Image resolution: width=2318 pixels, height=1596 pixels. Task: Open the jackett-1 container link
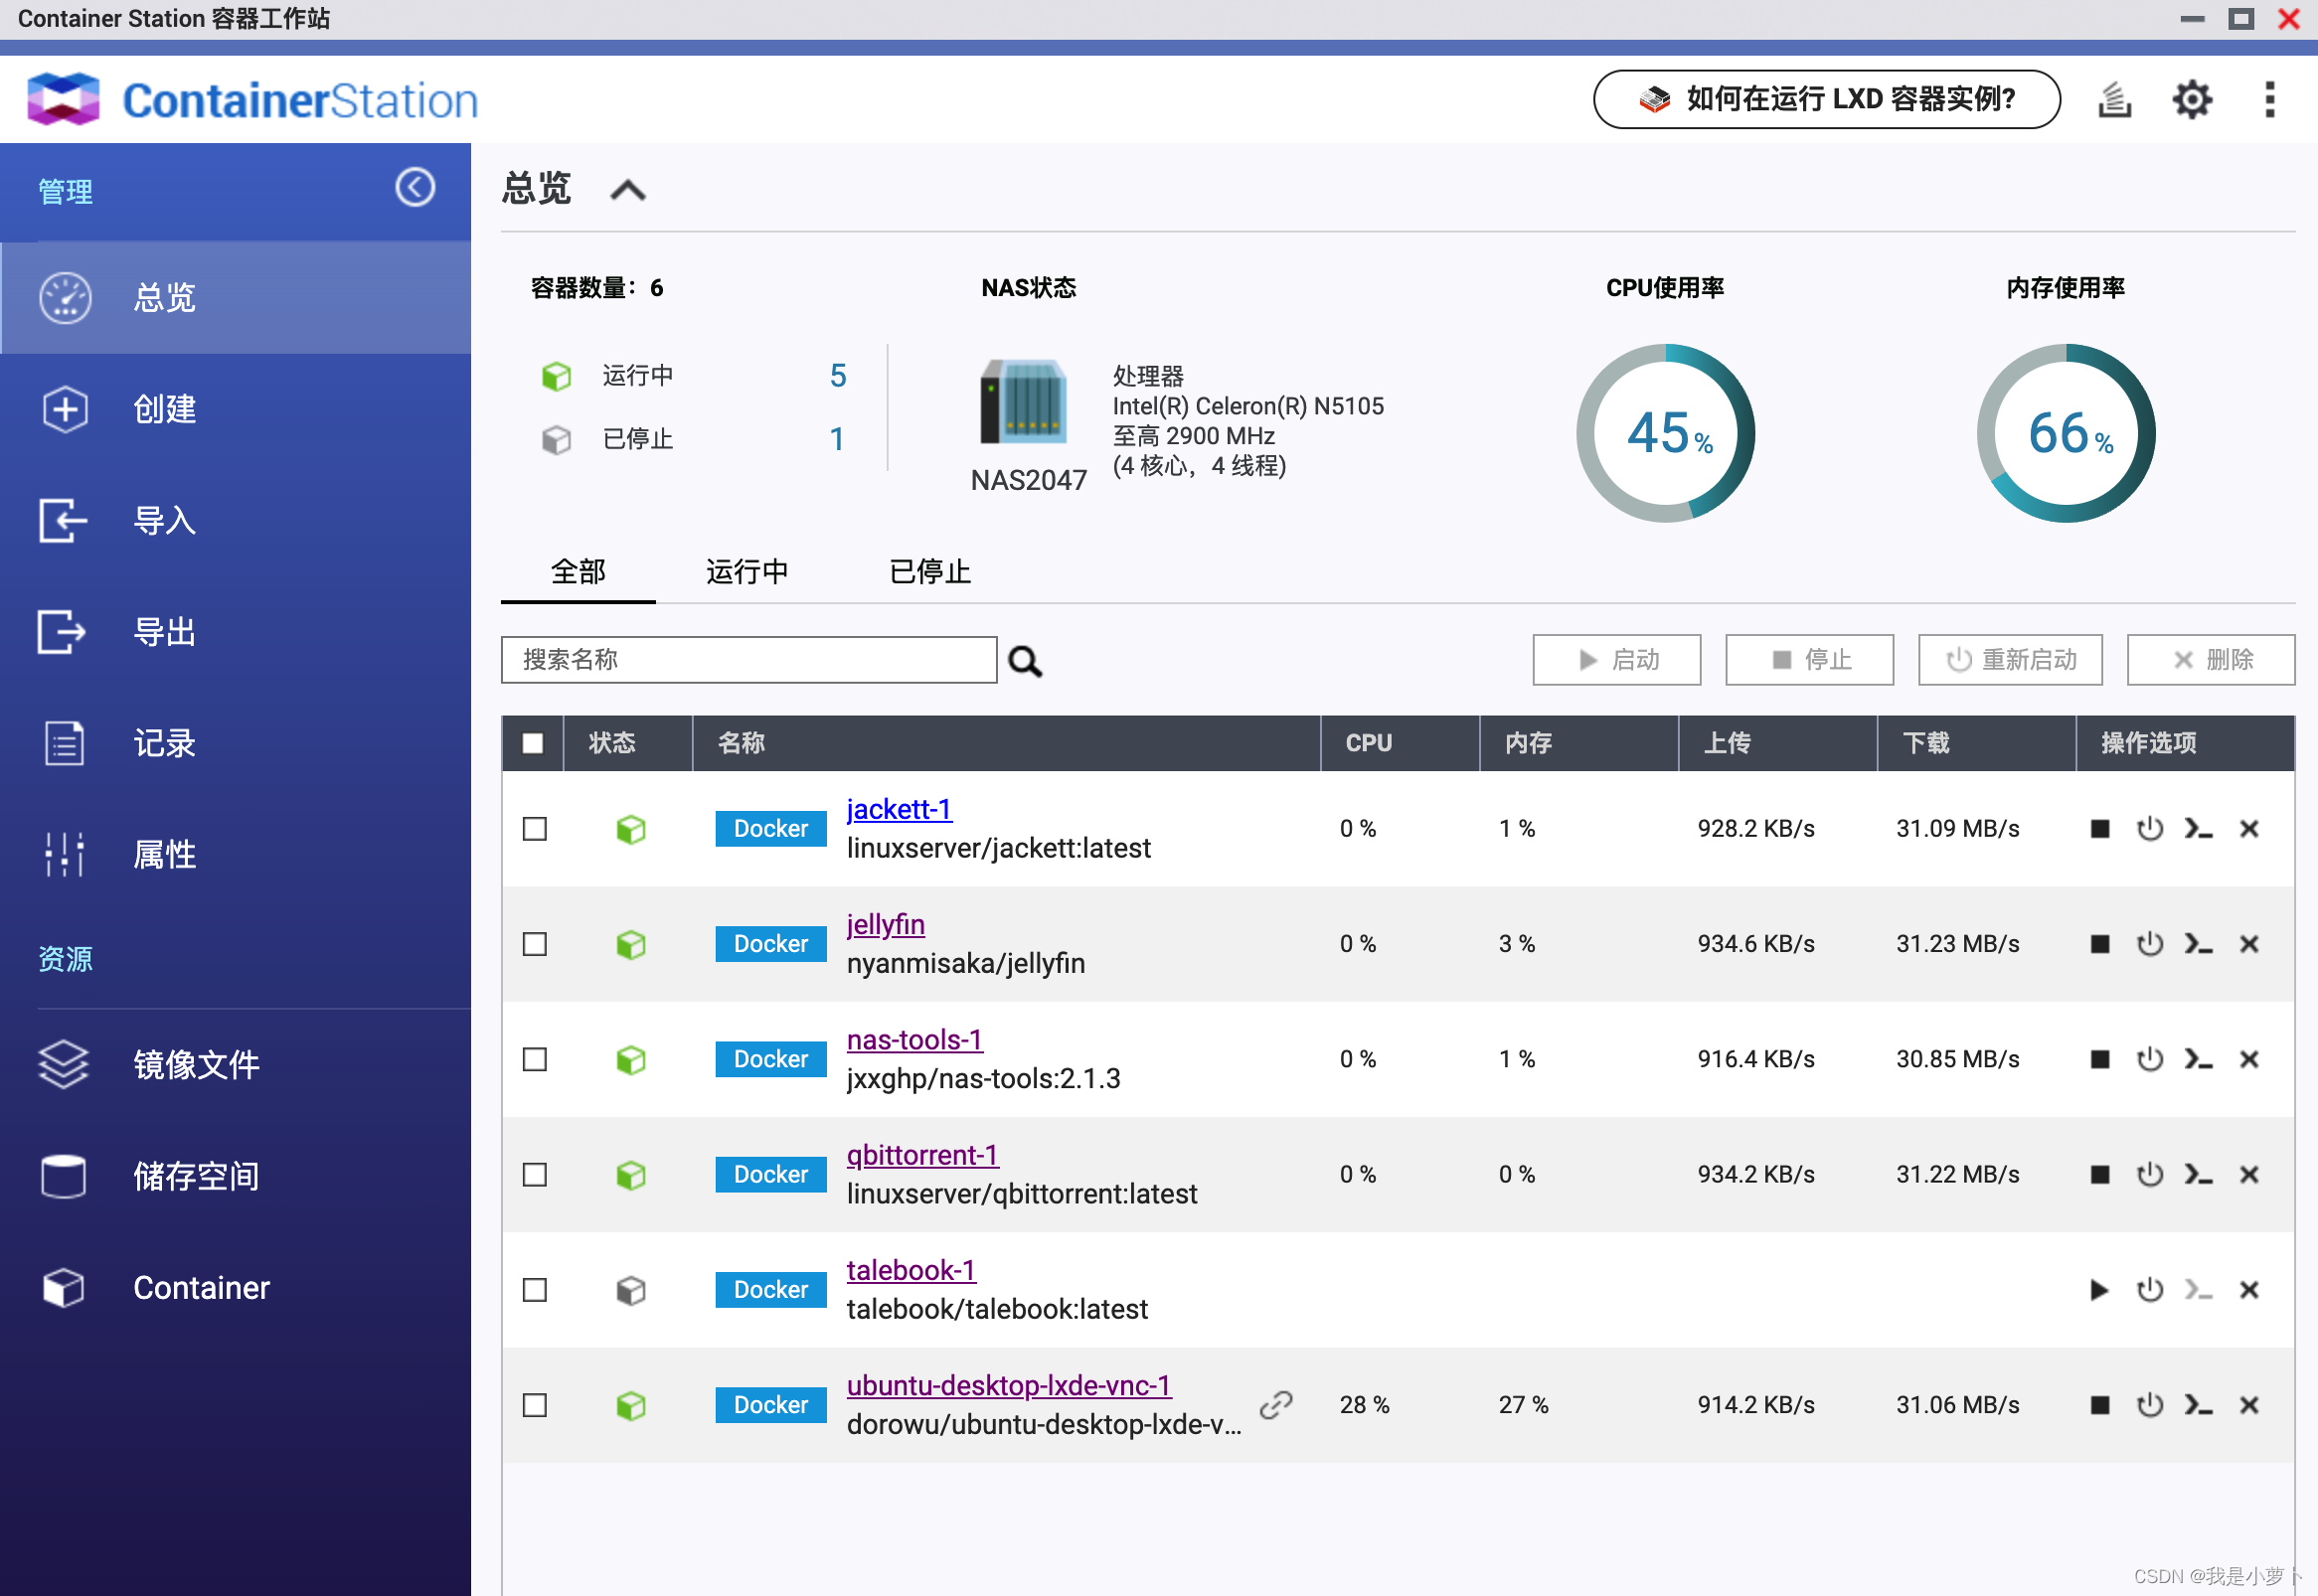[899, 809]
